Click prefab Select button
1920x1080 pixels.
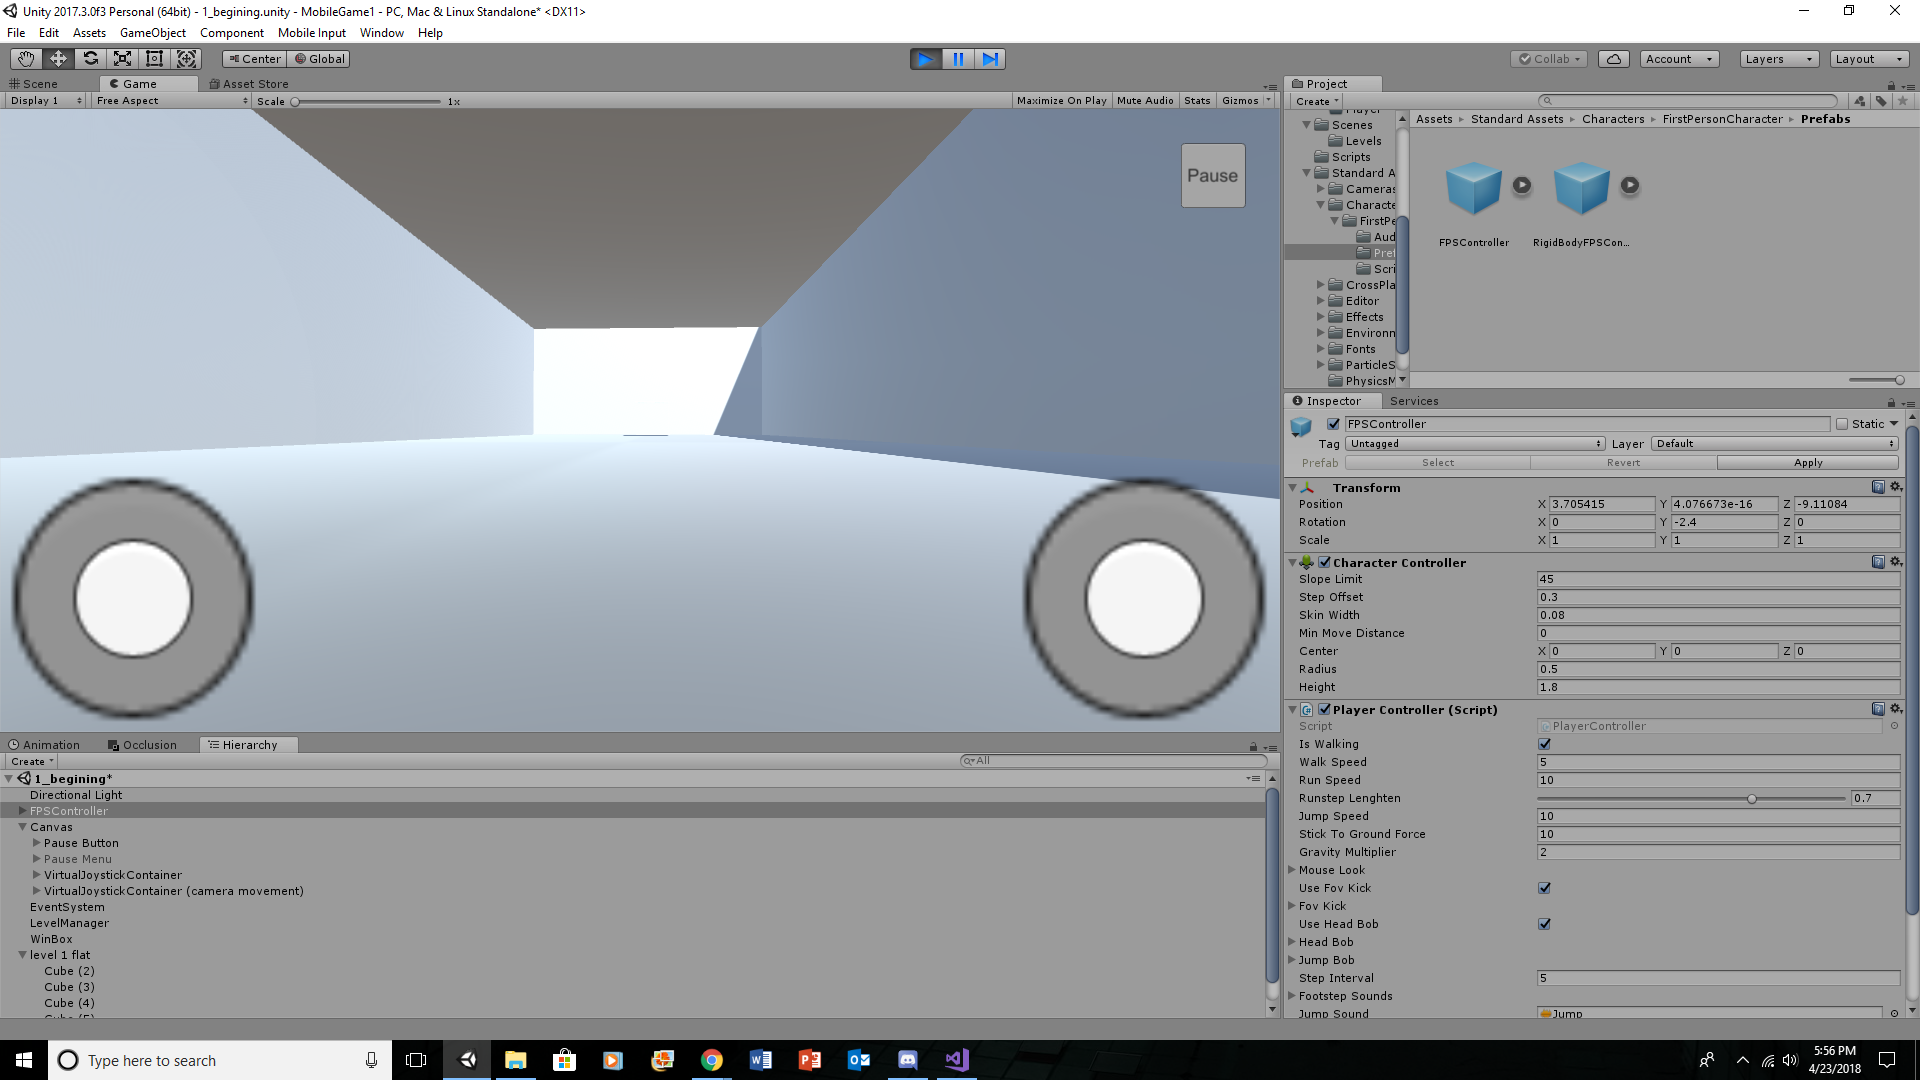[x=1438, y=463]
